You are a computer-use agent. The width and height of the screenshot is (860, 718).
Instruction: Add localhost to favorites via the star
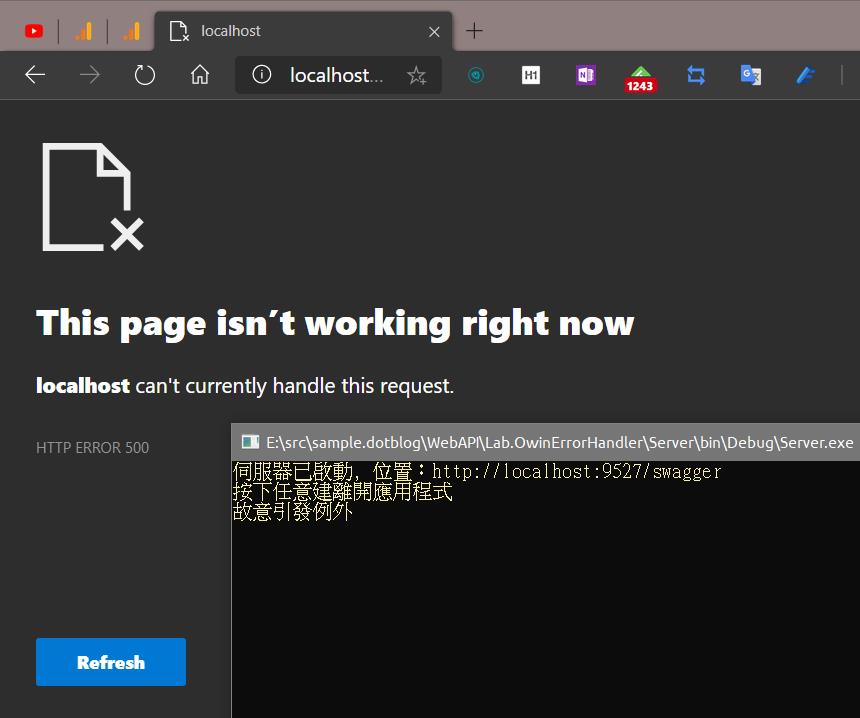[418, 75]
